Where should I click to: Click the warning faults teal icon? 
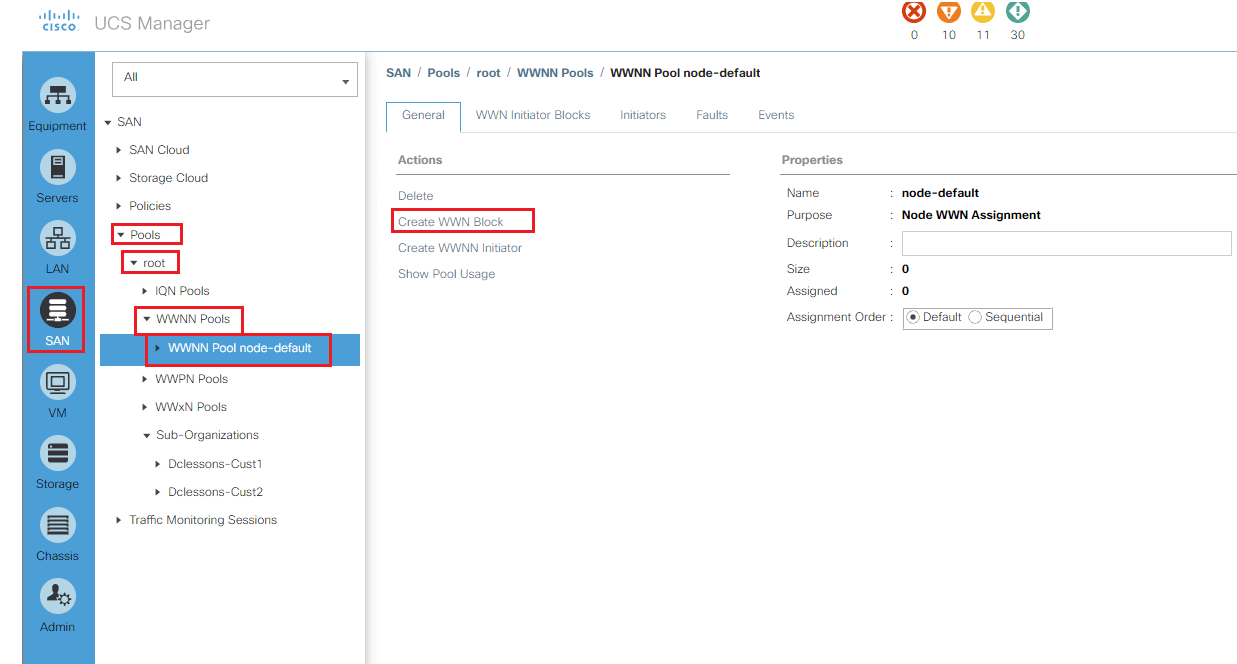tap(1018, 12)
